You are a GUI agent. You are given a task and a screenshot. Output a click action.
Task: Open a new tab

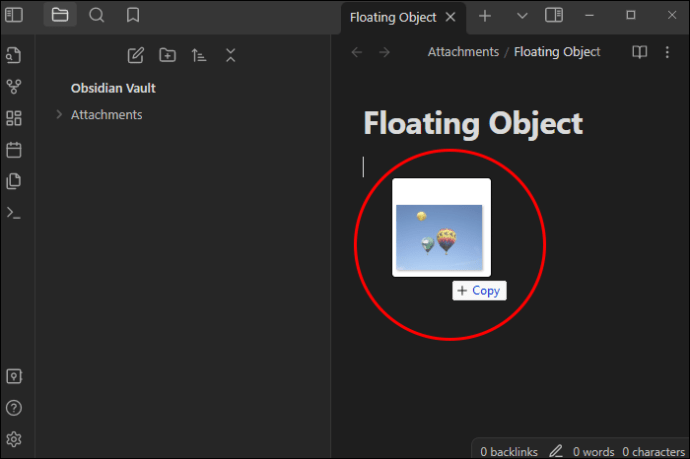[485, 16]
